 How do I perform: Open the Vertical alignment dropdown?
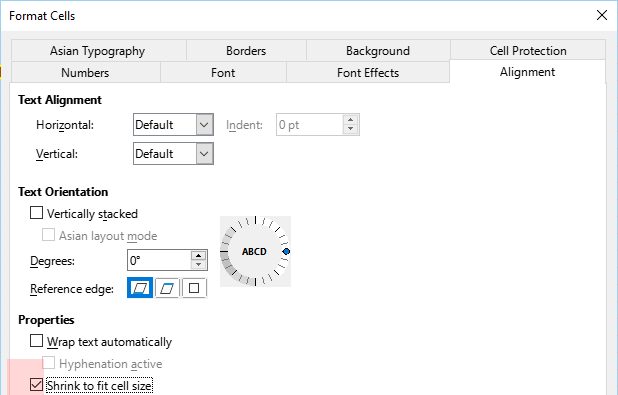[205, 153]
